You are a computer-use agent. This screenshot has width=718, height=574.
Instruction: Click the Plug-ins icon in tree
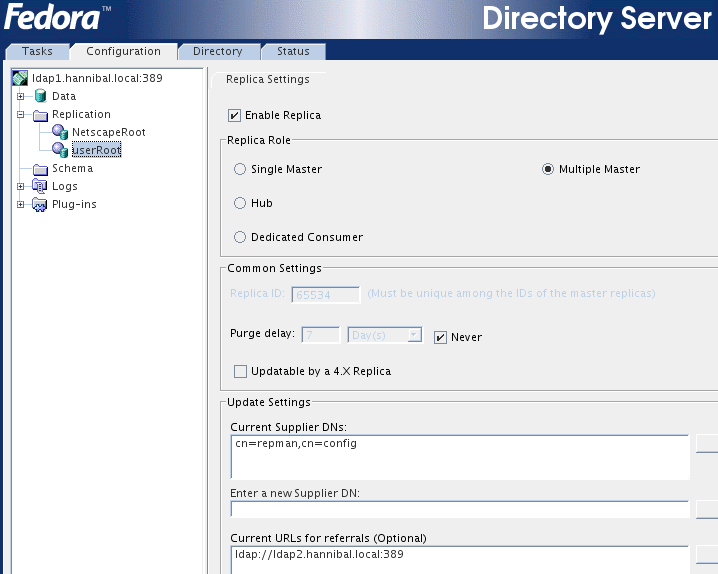[39, 205]
